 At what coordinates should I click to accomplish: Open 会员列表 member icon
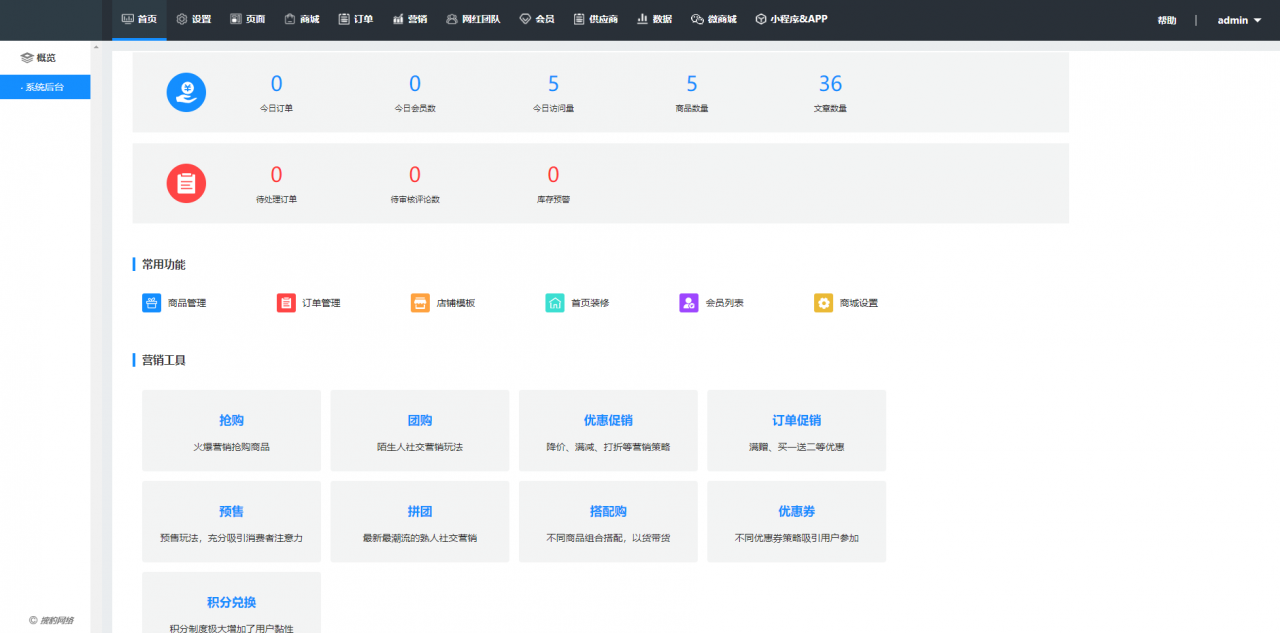[688, 302]
